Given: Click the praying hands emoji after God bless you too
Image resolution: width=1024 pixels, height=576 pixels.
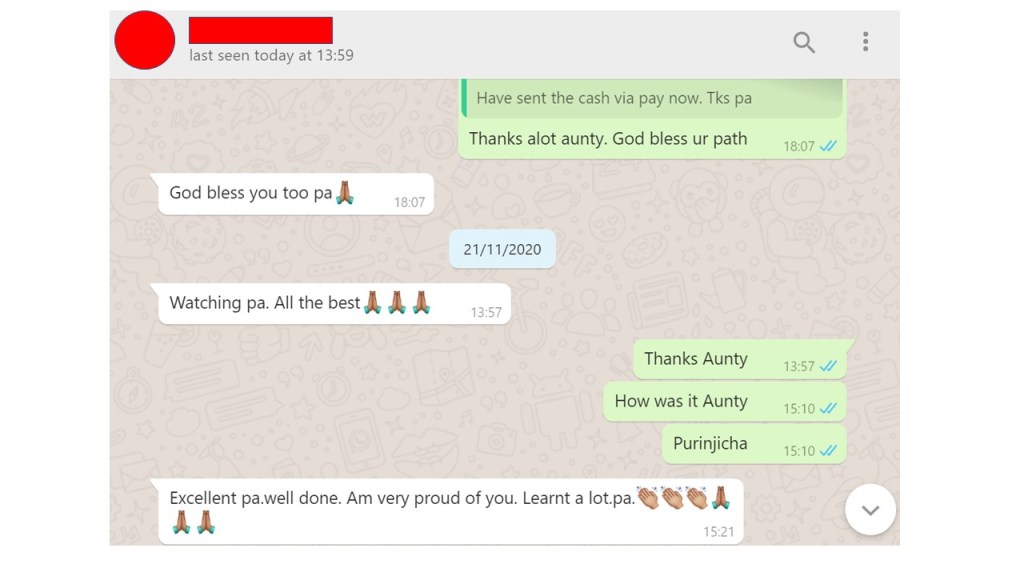Looking at the screenshot, I should tap(345, 193).
